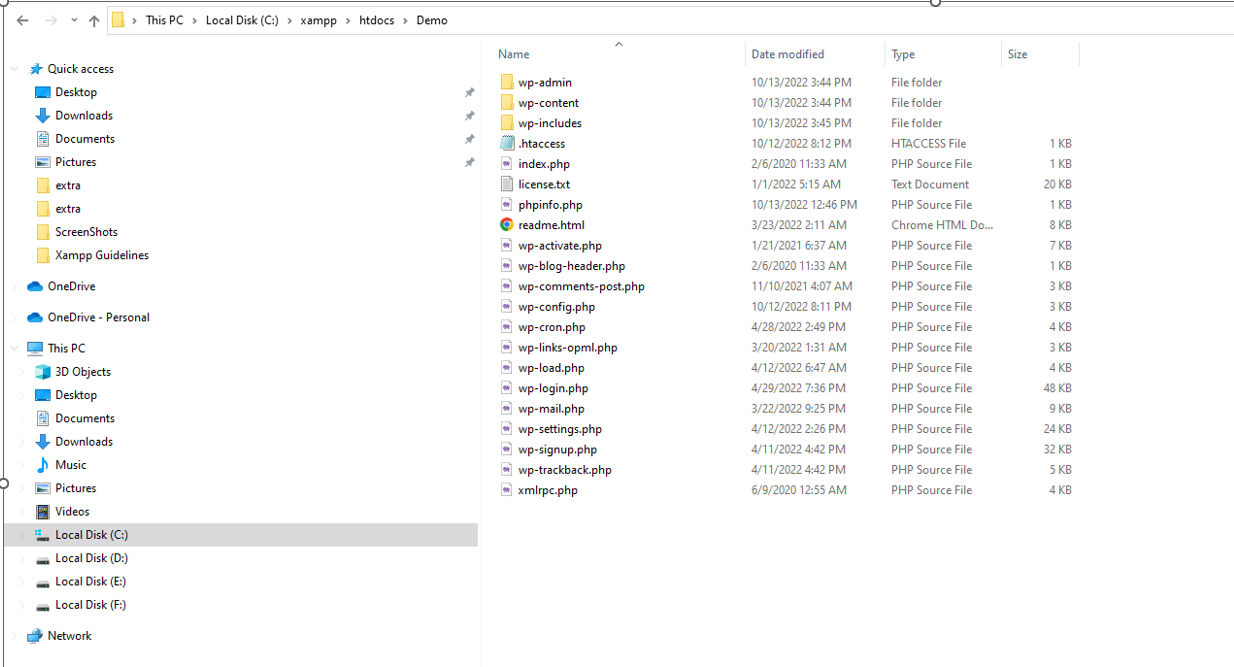Click the Forward navigation arrow
Image resolution: width=1234 pixels, height=667 pixels.
pos(51,20)
